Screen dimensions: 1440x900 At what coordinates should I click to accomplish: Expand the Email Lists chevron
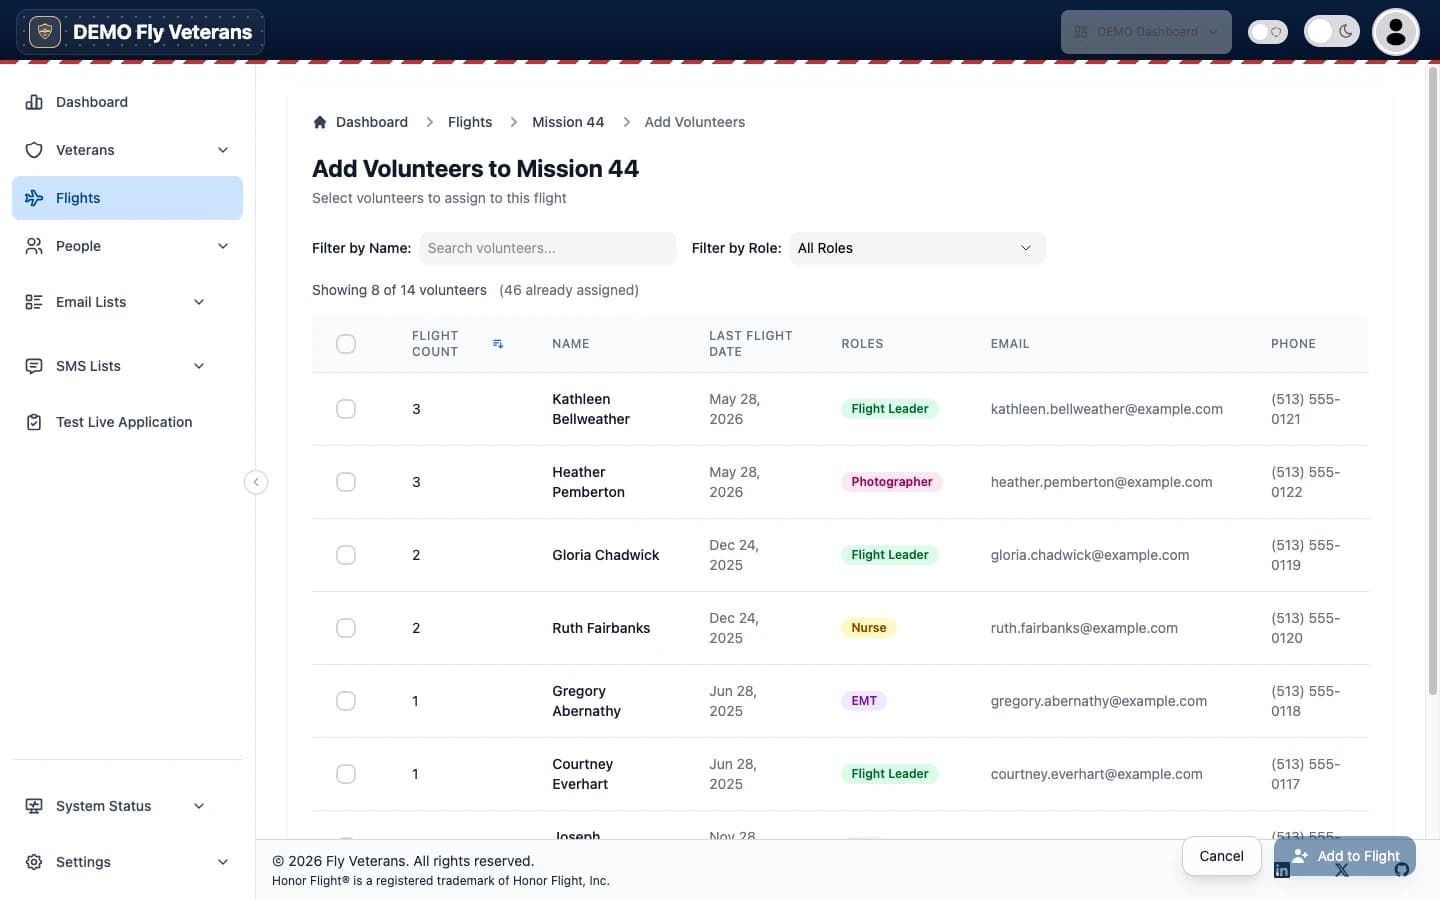[x=199, y=302]
